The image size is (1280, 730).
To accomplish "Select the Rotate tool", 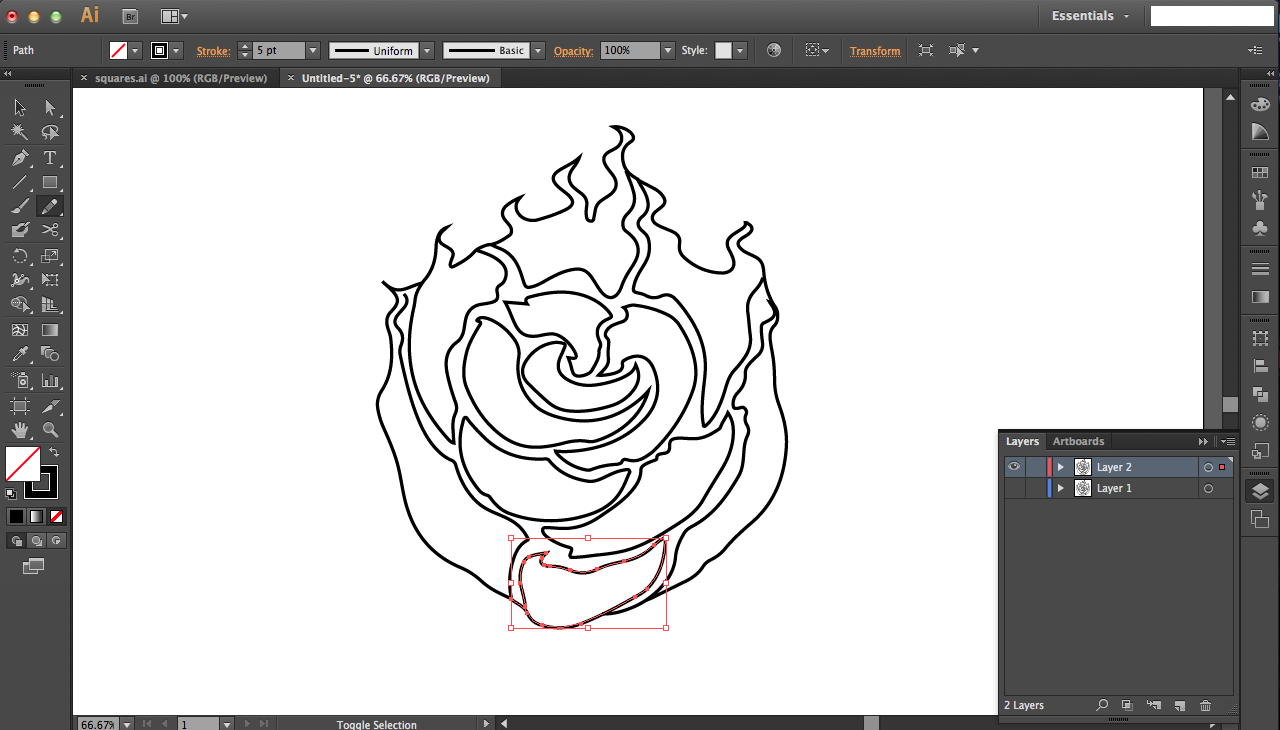I will pyautogui.click(x=20, y=256).
